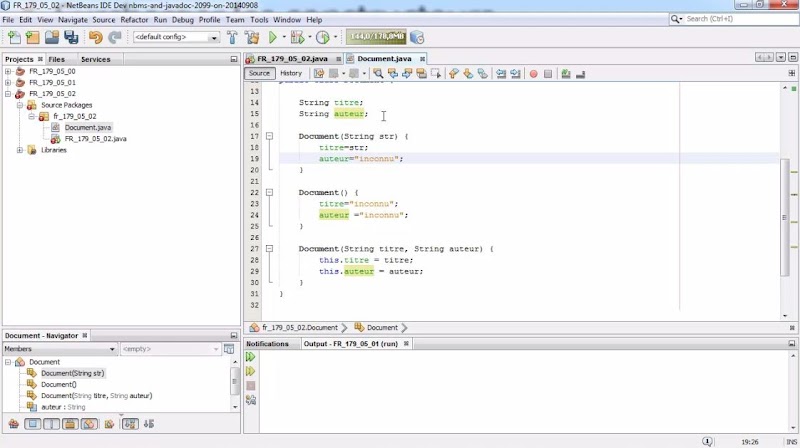Click the Open Project toolbar icon
Image resolution: width=800 pixels, height=448 pixels.
52,37
